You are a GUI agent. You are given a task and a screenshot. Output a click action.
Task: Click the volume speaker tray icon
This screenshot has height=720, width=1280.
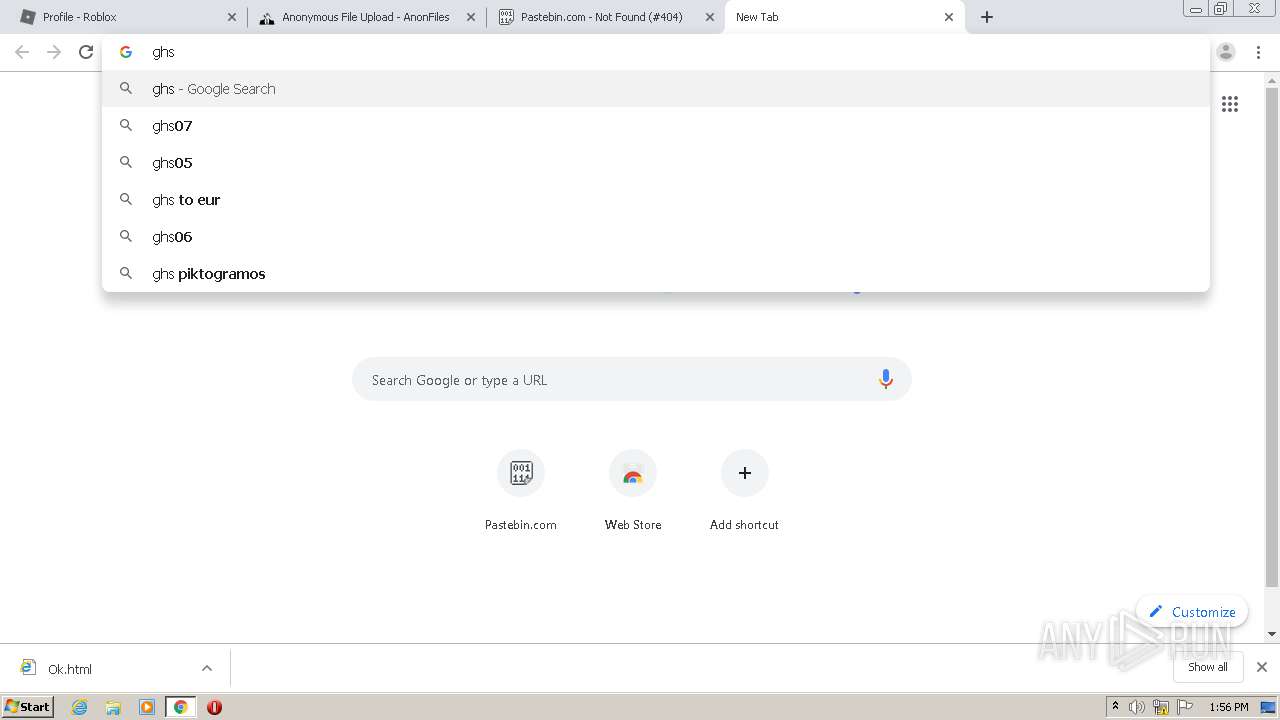point(1137,707)
